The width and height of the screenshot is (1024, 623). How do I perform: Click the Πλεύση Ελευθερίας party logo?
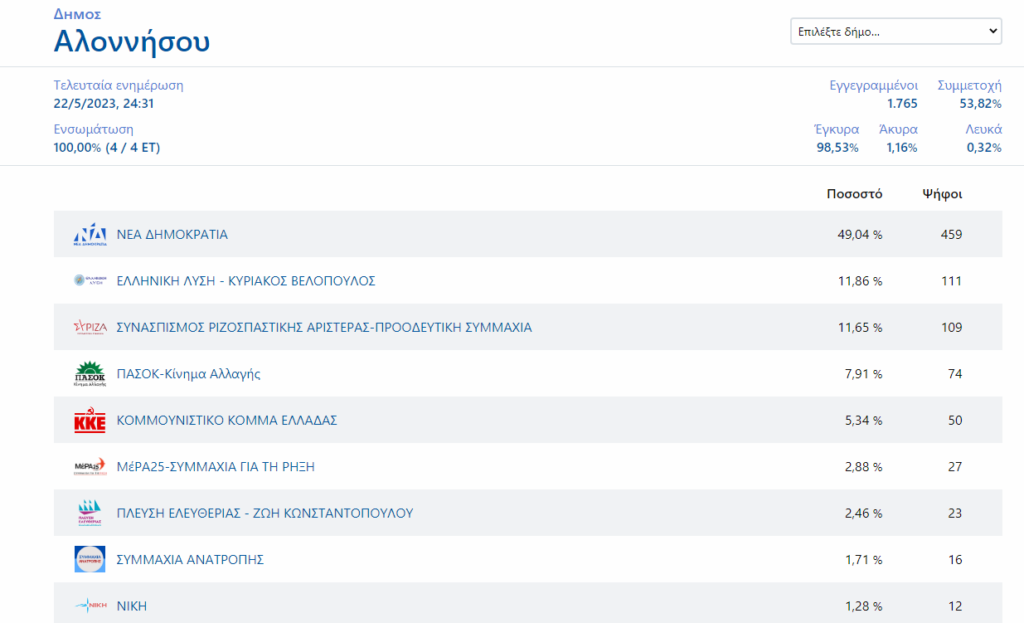tap(89, 513)
